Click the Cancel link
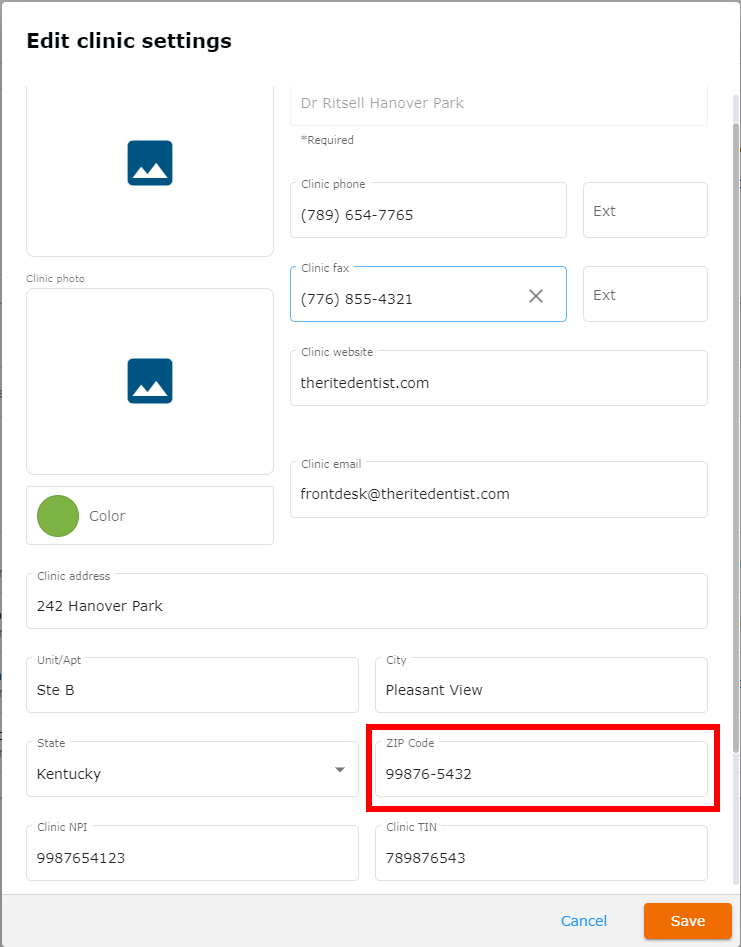 pyautogui.click(x=583, y=920)
